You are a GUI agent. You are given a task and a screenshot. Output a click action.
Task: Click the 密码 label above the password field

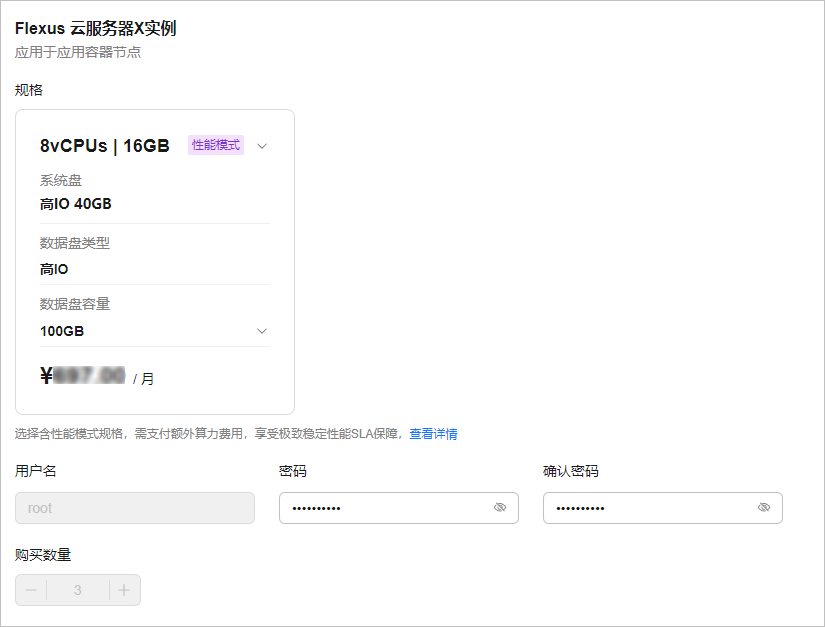point(293,471)
